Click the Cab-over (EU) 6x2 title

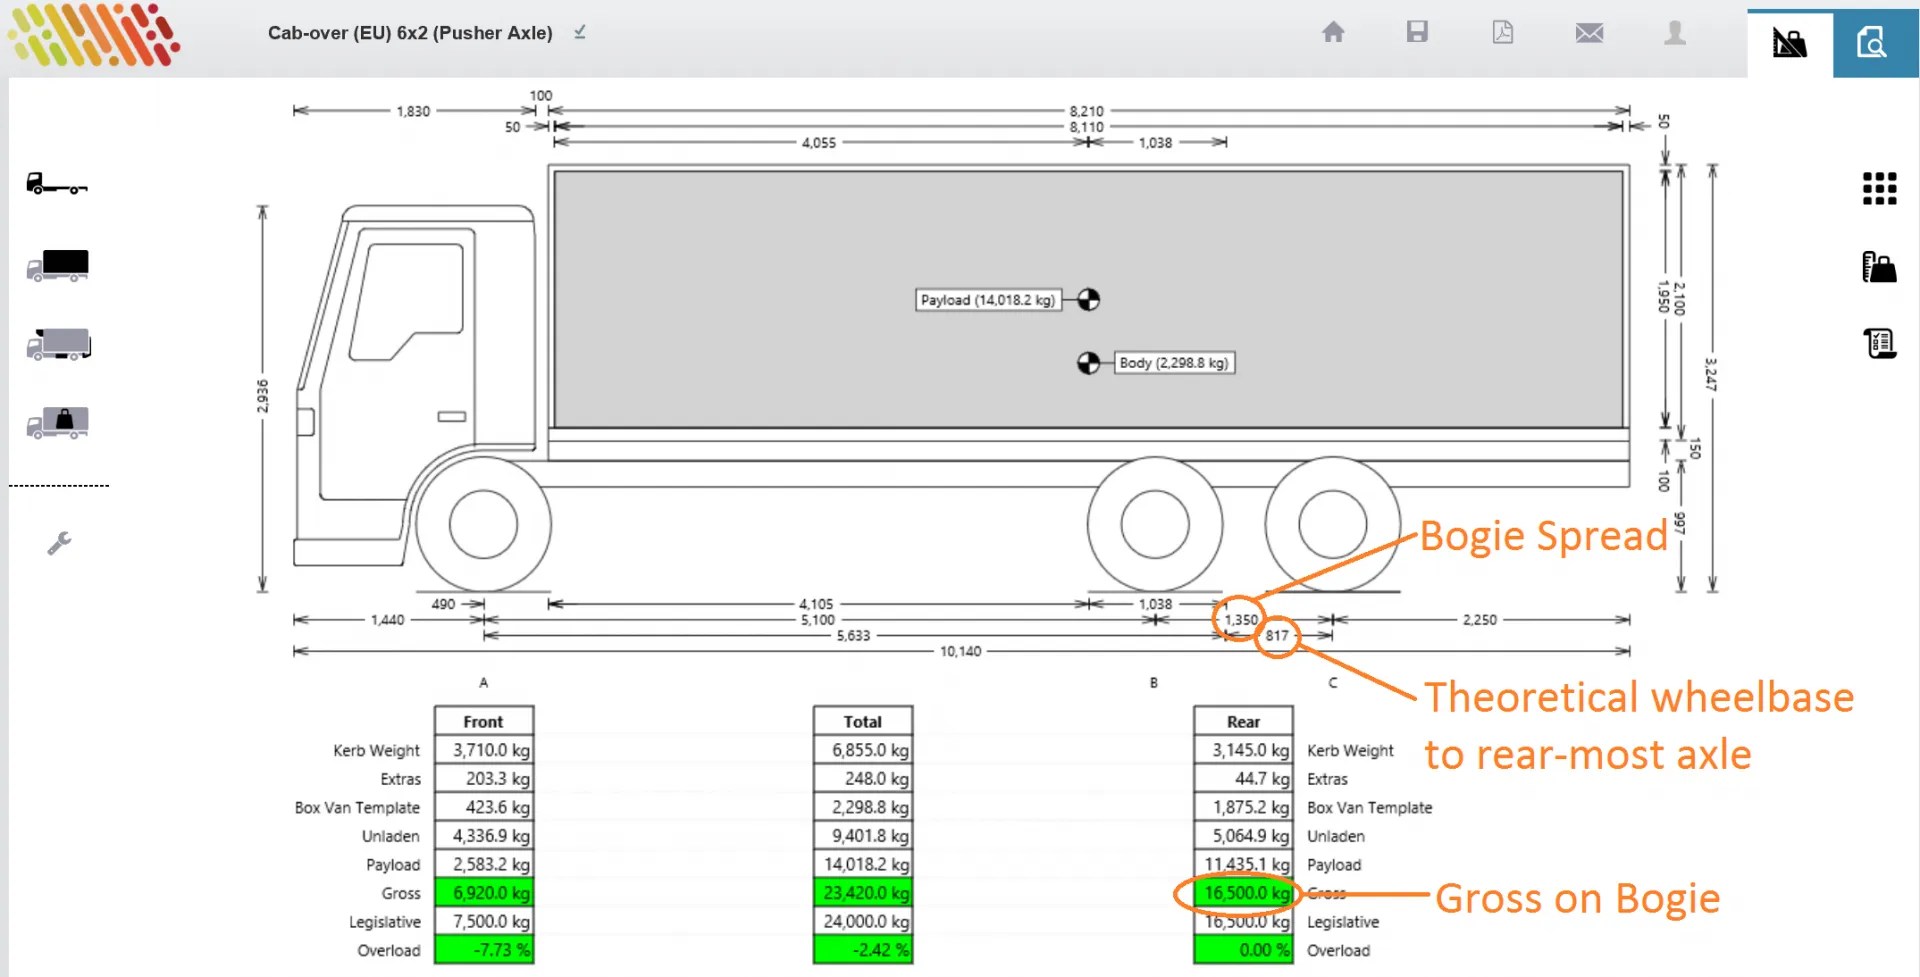coord(410,33)
